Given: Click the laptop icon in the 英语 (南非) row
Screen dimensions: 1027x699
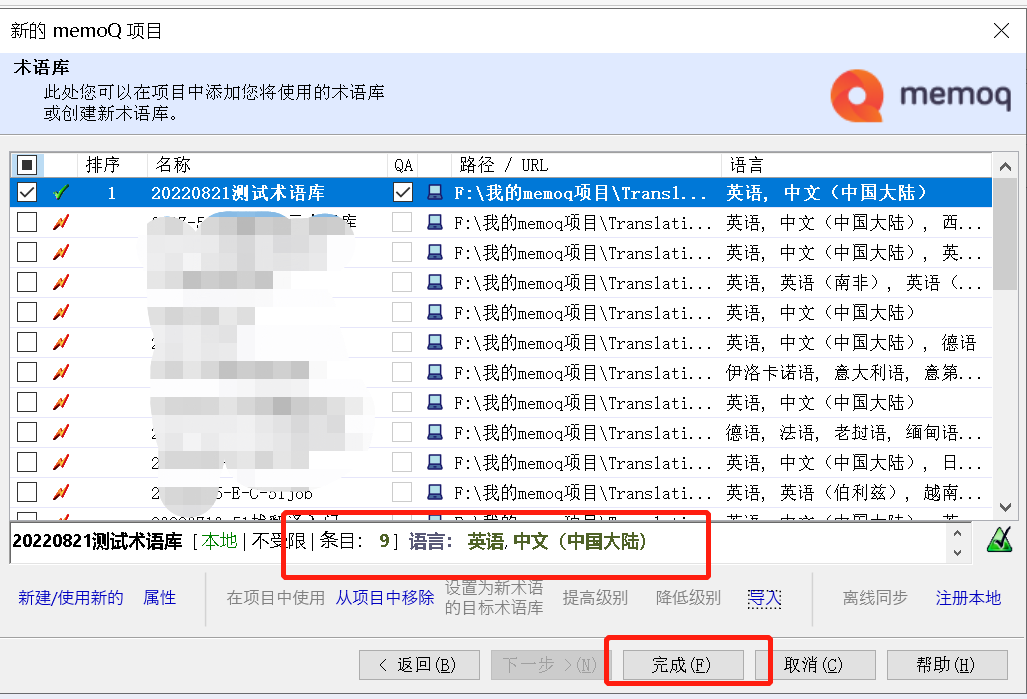Looking at the screenshot, I should [434, 282].
